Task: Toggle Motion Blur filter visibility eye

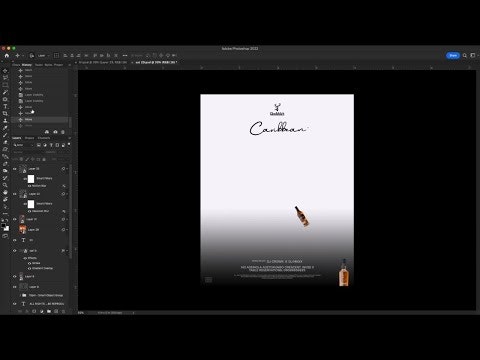Action: click(29, 186)
